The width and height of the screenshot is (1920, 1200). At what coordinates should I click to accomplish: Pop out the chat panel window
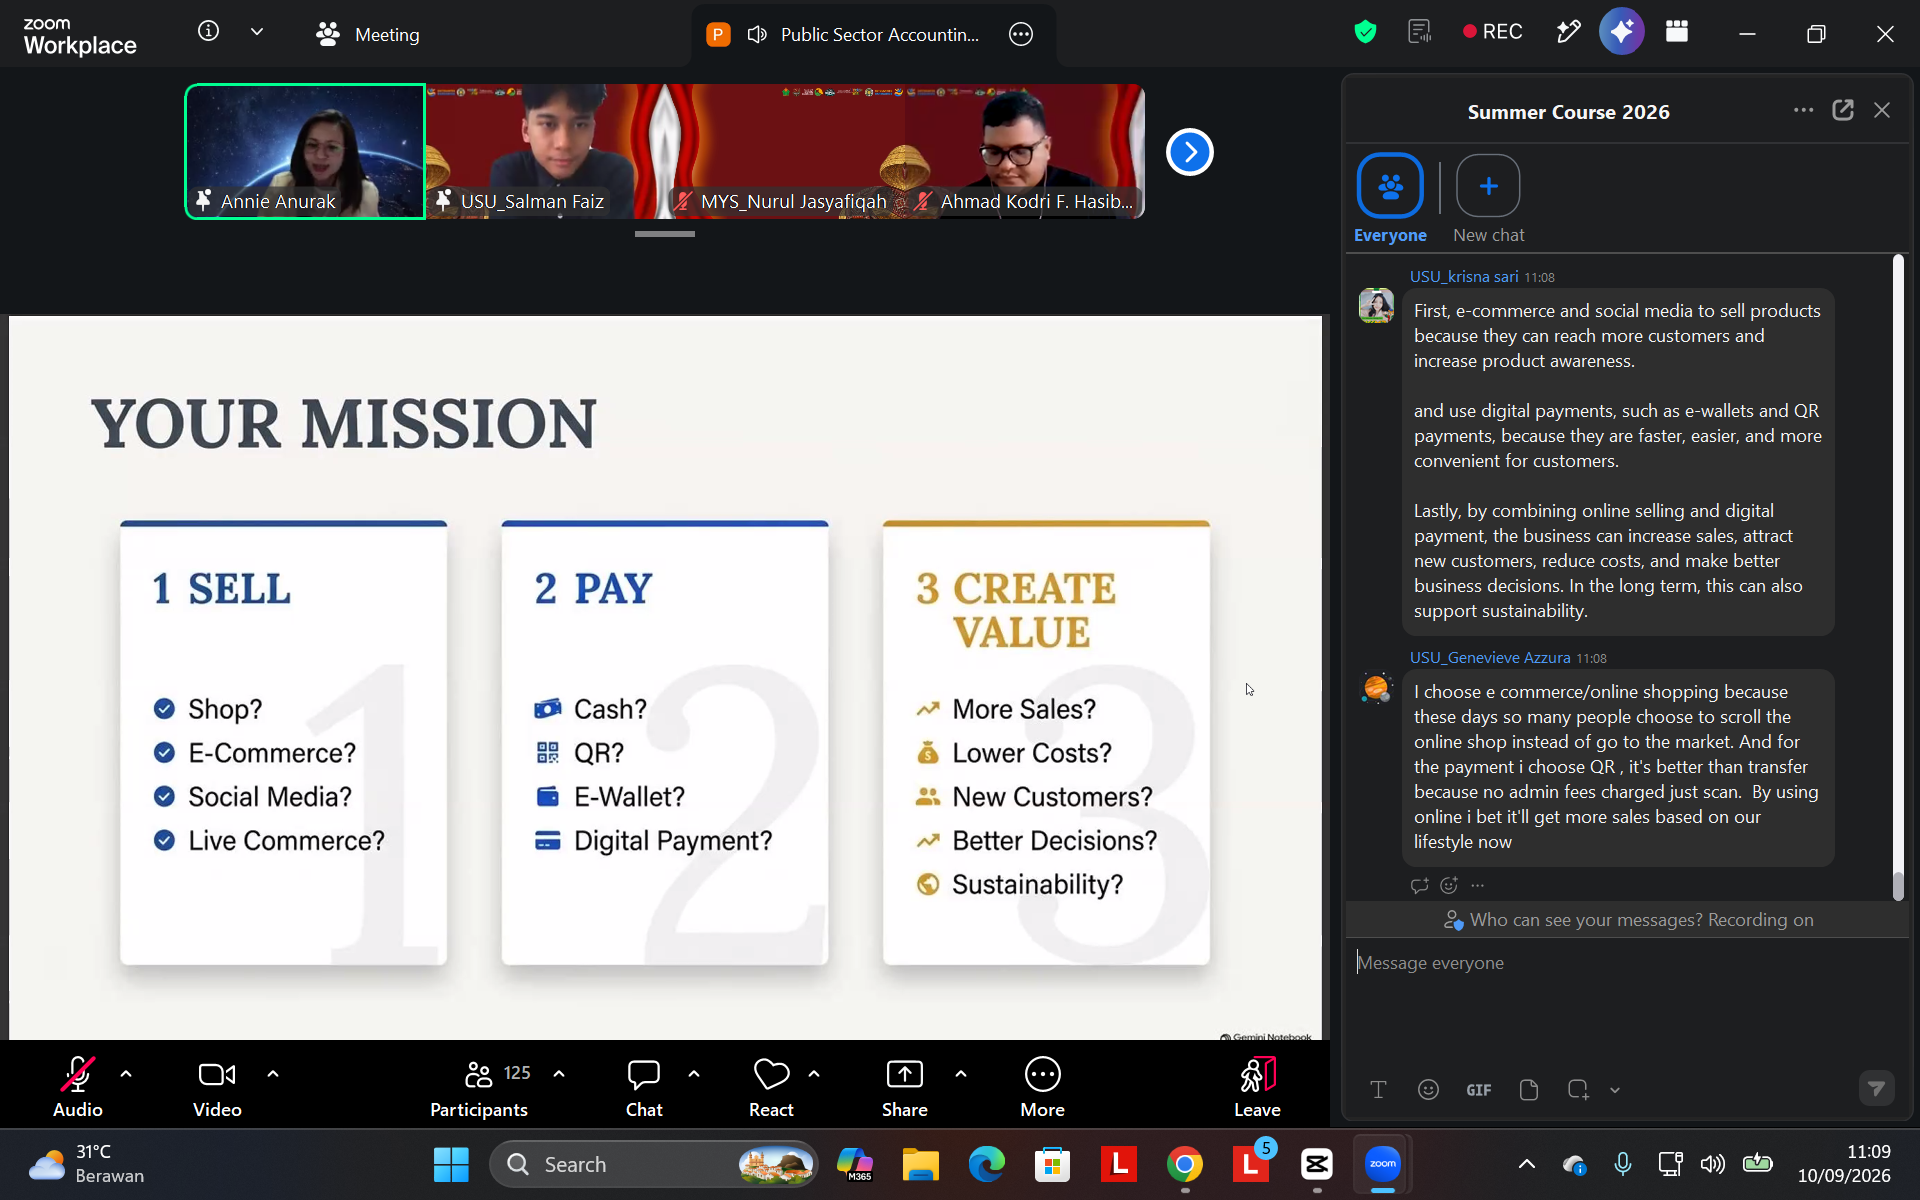pyautogui.click(x=1843, y=110)
